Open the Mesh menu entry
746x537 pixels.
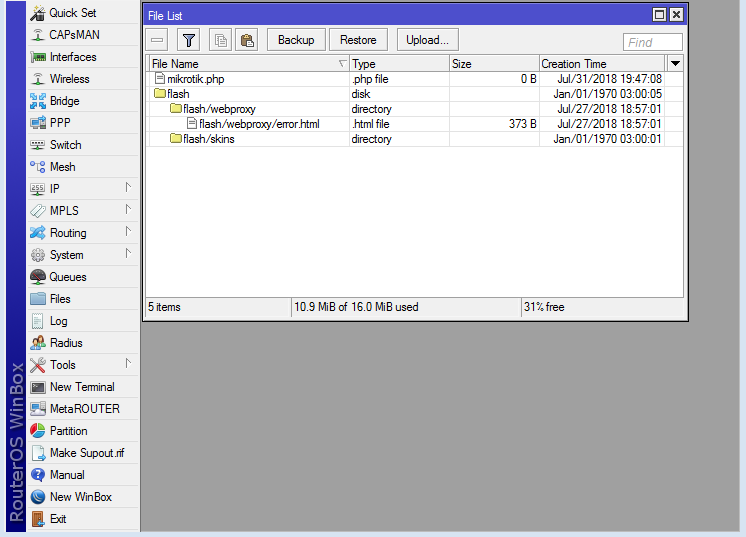83,167
